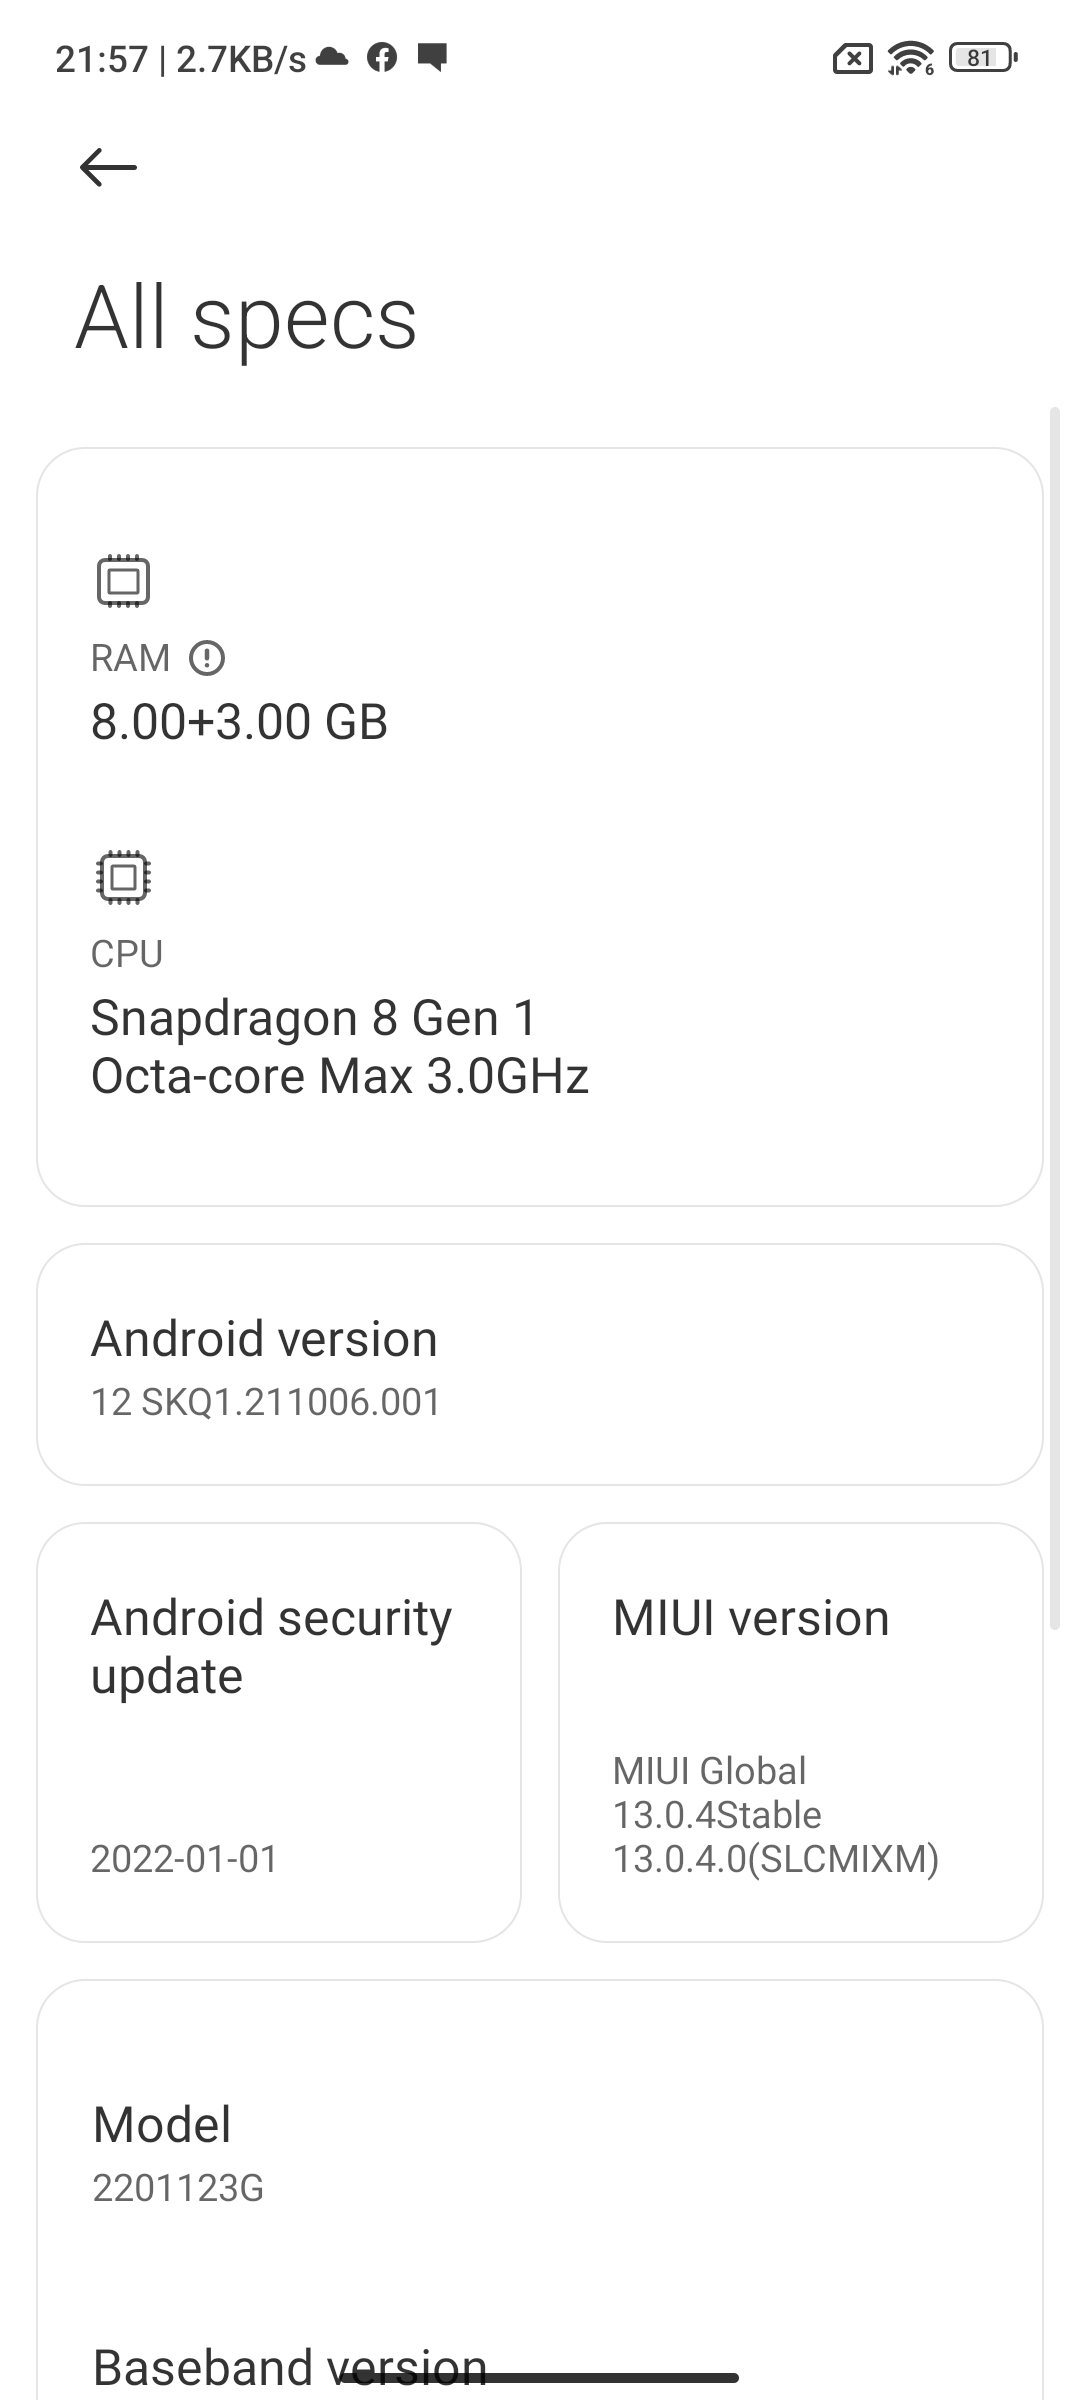The width and height of the screenshot is (1080, 2400).
Task: Tap the RAM value 8.00+3.00 GB
Action: (x=239, y=722)
